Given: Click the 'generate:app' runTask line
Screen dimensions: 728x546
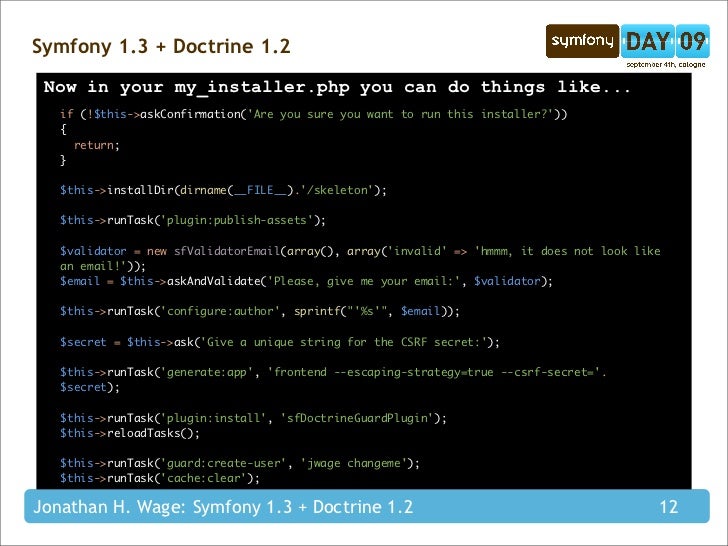Looking at the screenshot, I should (333, 372).
